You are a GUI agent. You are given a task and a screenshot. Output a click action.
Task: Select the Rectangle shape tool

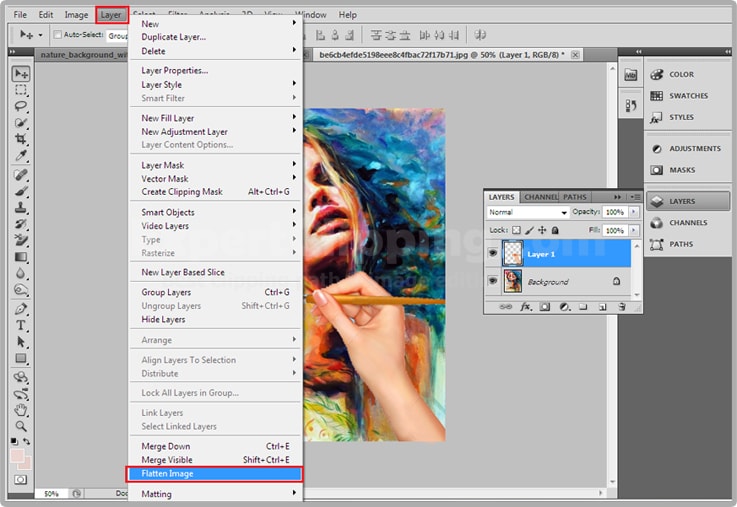click(21, 358)
